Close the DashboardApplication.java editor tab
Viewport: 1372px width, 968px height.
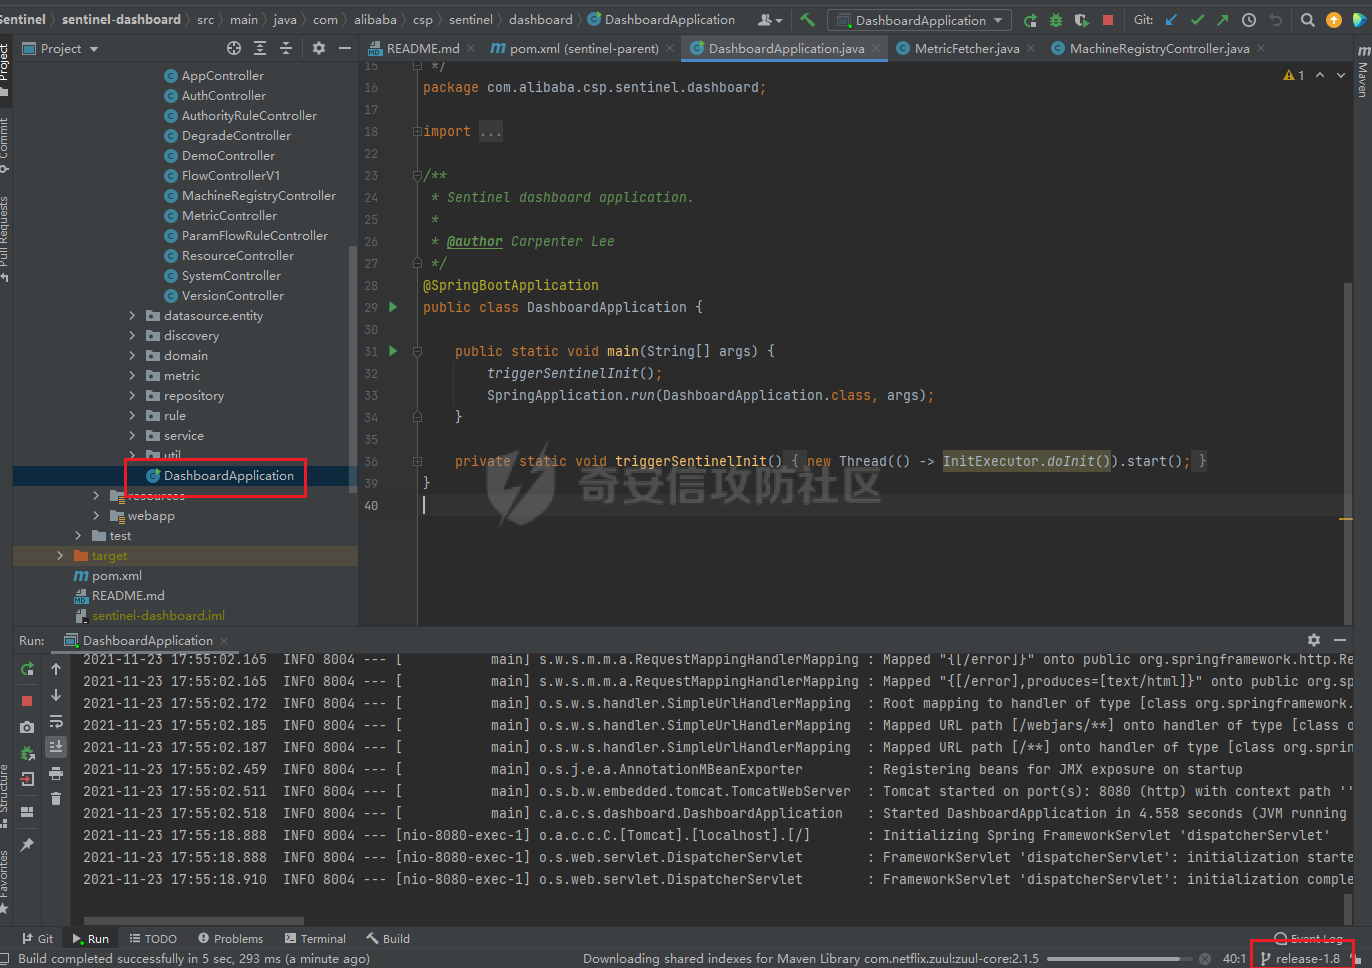tap(876, 48)
